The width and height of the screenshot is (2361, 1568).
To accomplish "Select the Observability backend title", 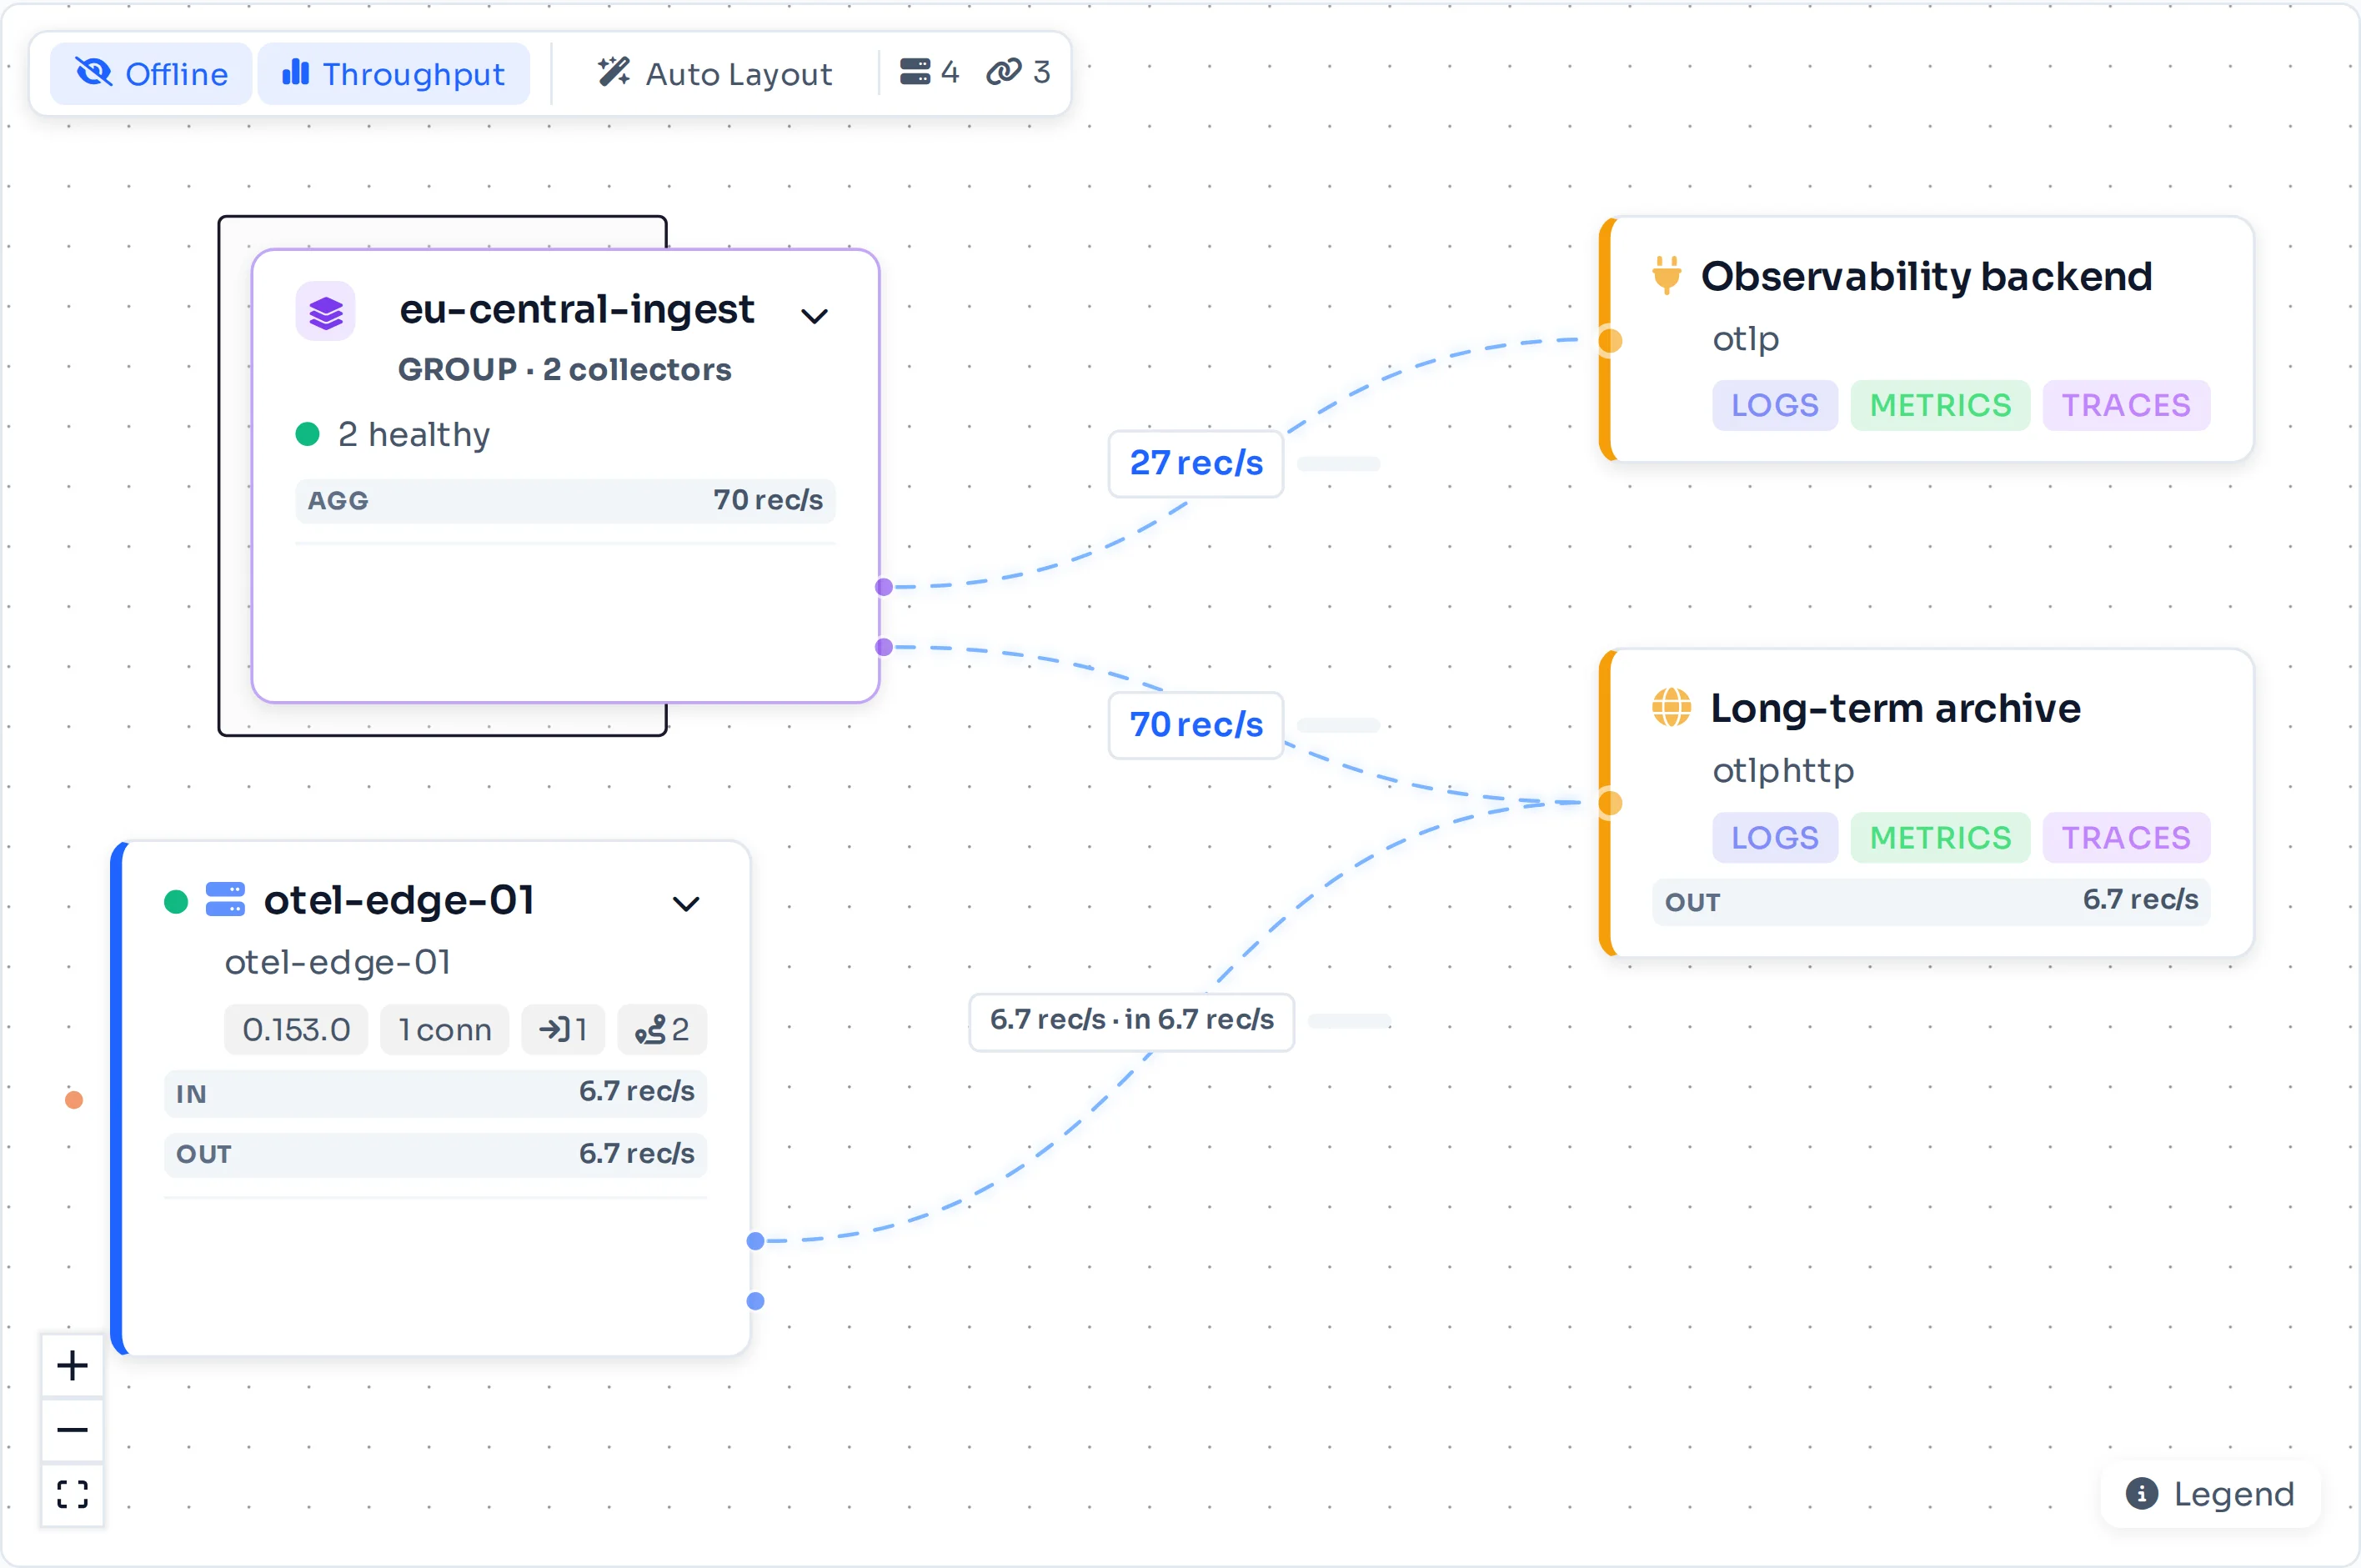I will coord(1926,276).
